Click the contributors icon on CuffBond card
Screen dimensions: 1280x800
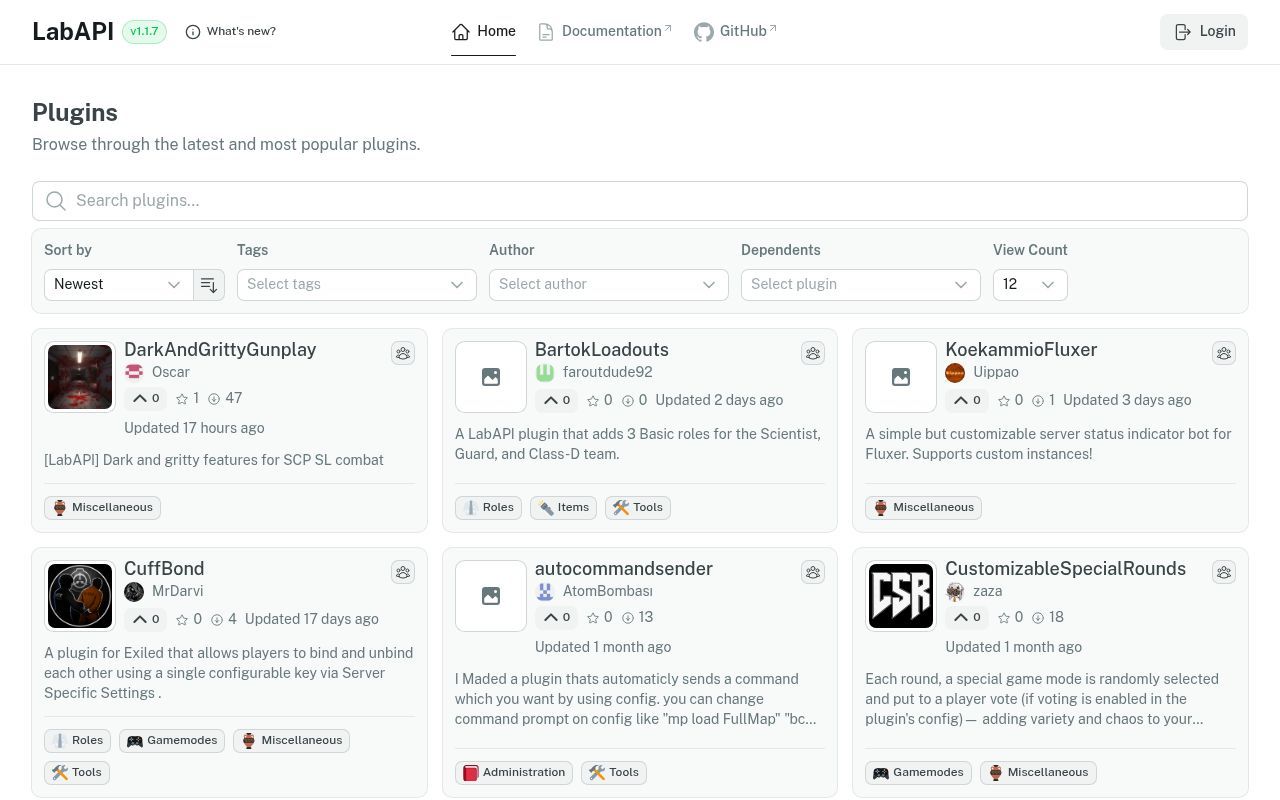pyautogui.click(x=403, y=572)
